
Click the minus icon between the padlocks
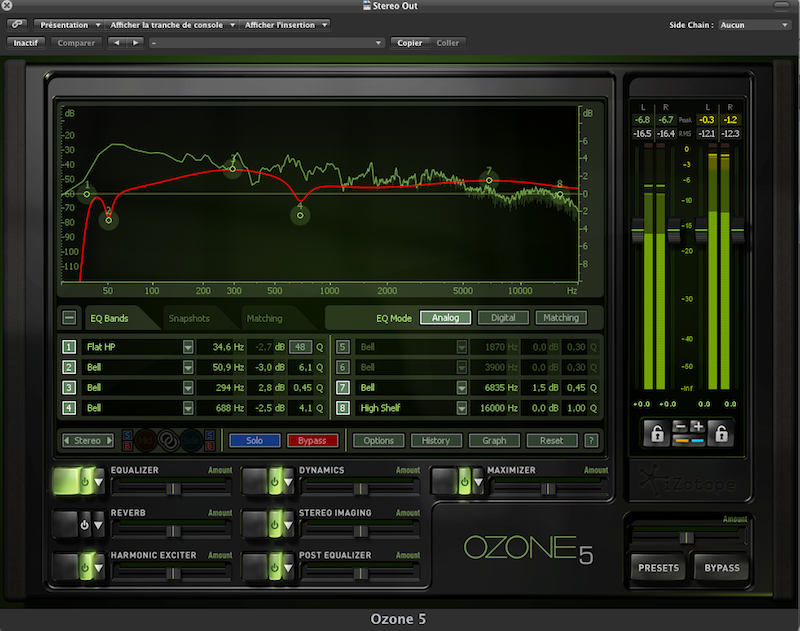tap(680, 426)
